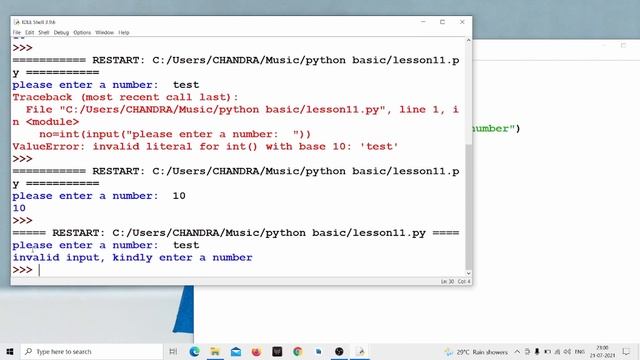Click the battery tray icon
This screenshot has height=360, width=640.
547,351
